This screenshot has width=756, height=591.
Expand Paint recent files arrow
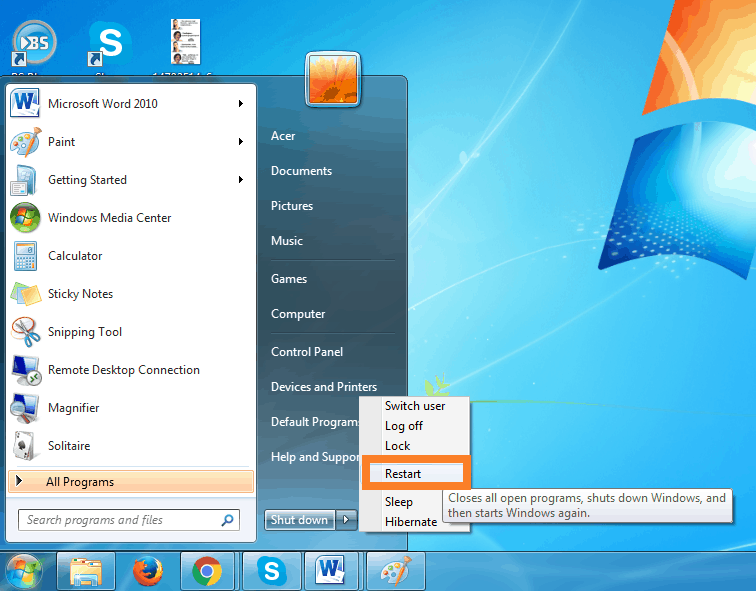click(241, 141)
